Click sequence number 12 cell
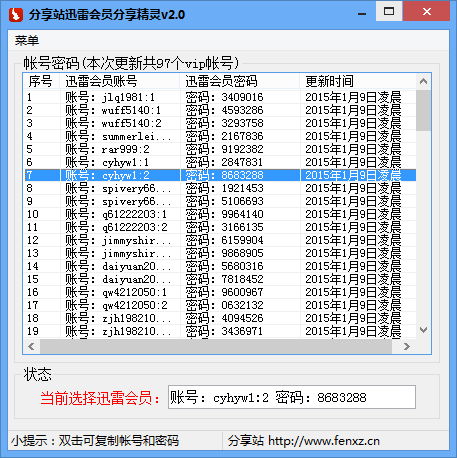Screen dimensions: 457x458 [33, 240]
